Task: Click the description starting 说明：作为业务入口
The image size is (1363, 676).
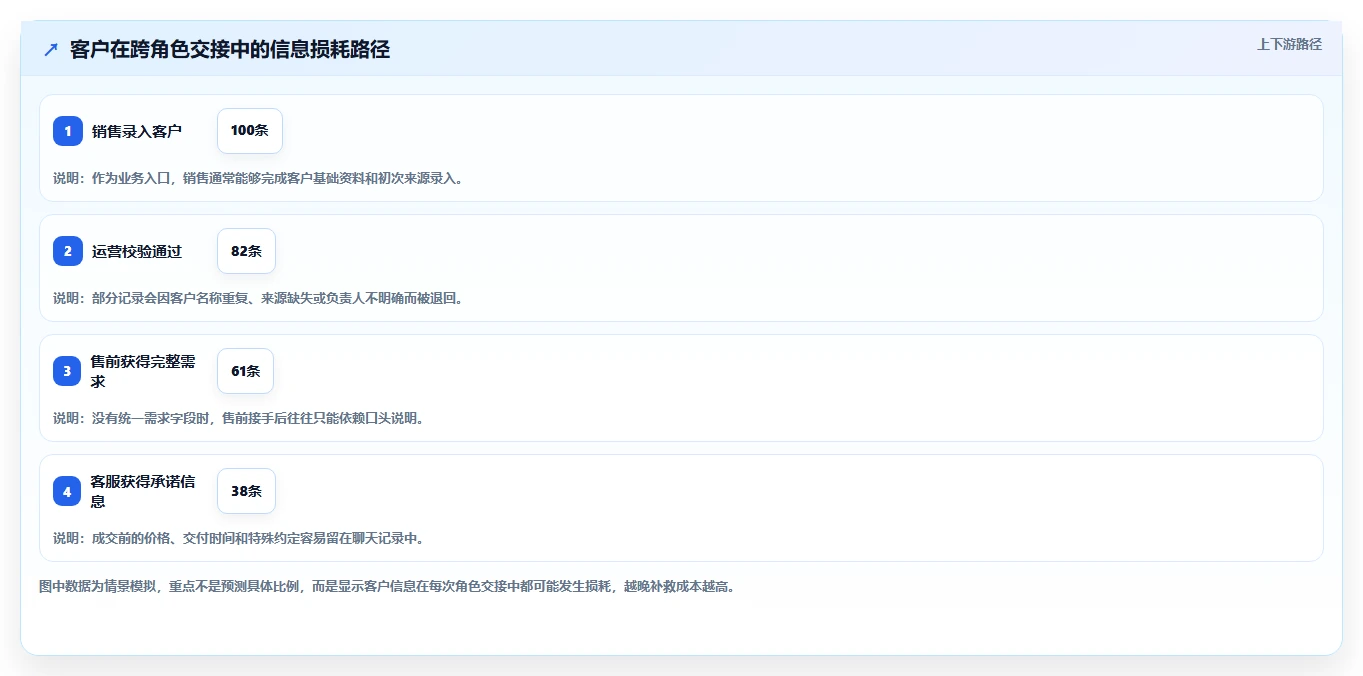Action: click(258, 178)
